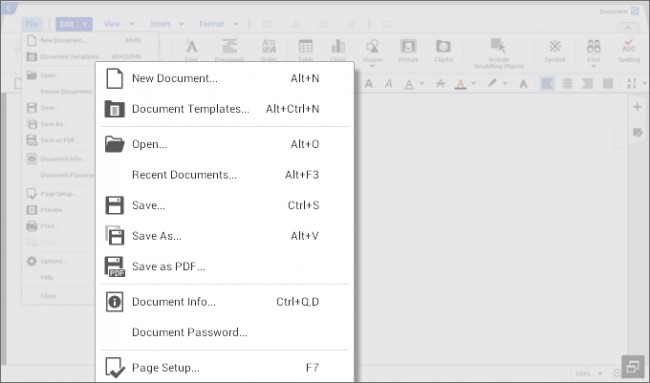Expand the Insert tab dropdown arrow
650x383 pixels.
click(181, 24)
